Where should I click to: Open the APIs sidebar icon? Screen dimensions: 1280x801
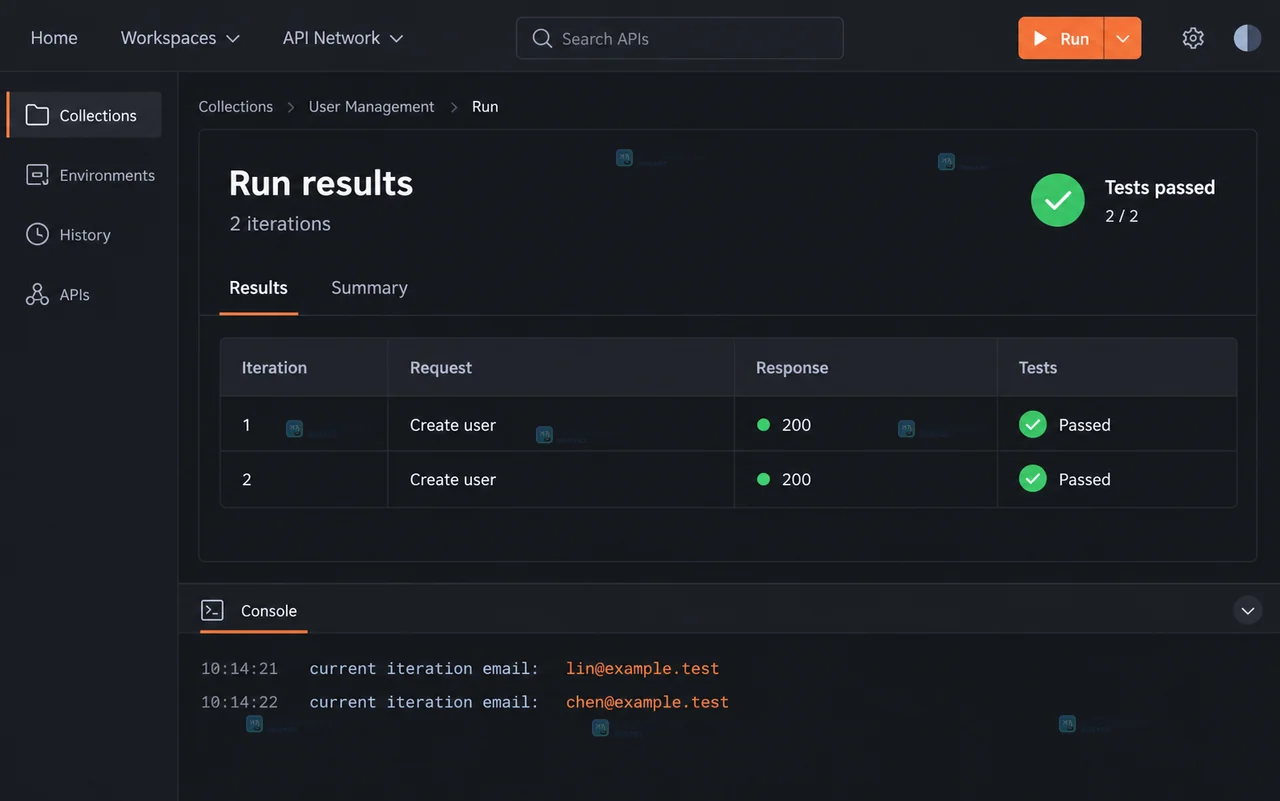coord(37,294)
